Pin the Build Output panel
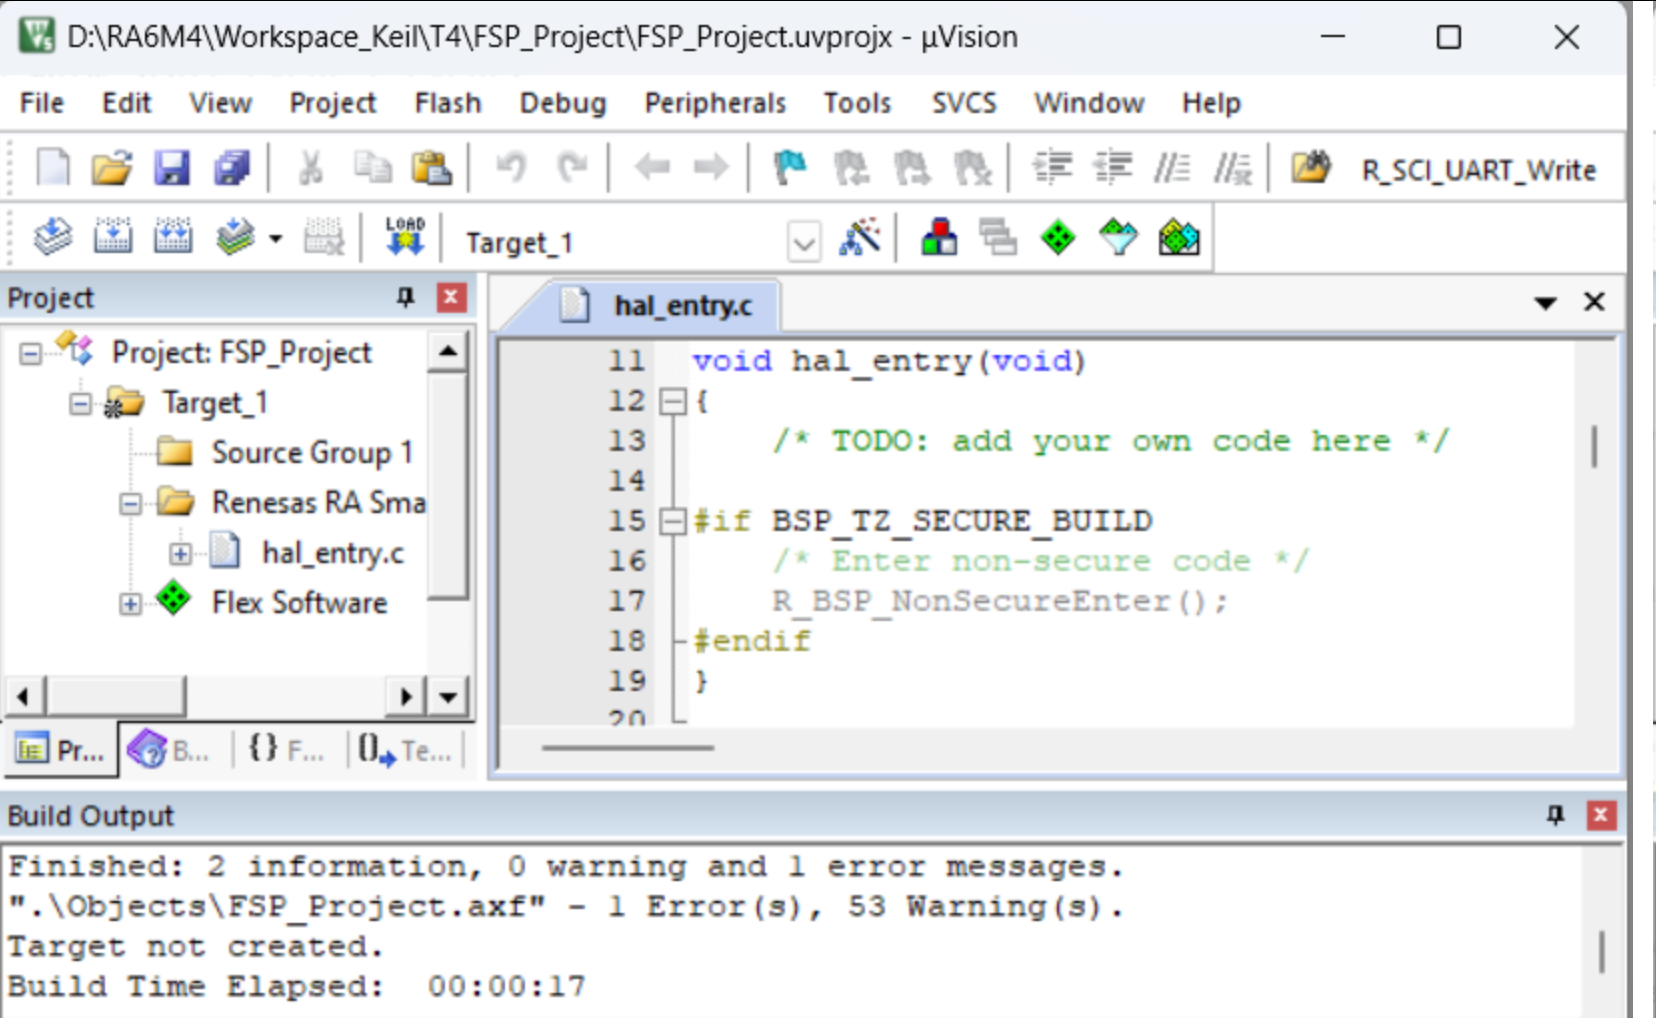Screen dimensions: 1656x1018 click(x=1555, y=815)
